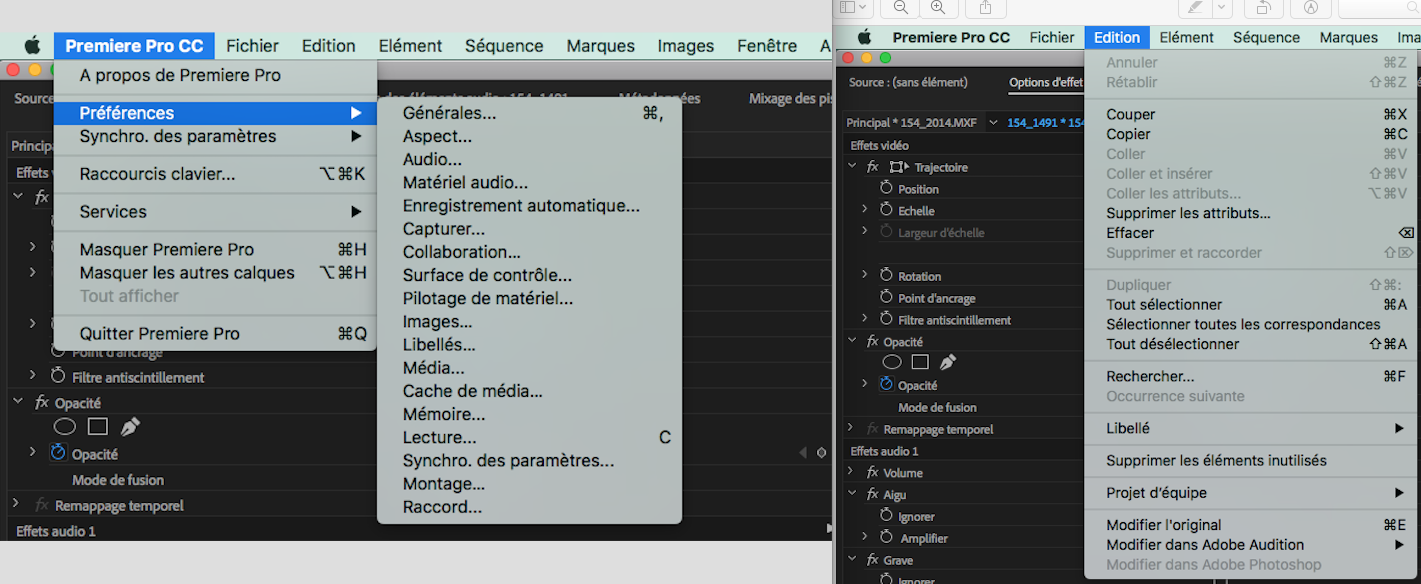Expand the Amplifier property
This screenshot has width=1421, height=584.
[x=865, y=538]
